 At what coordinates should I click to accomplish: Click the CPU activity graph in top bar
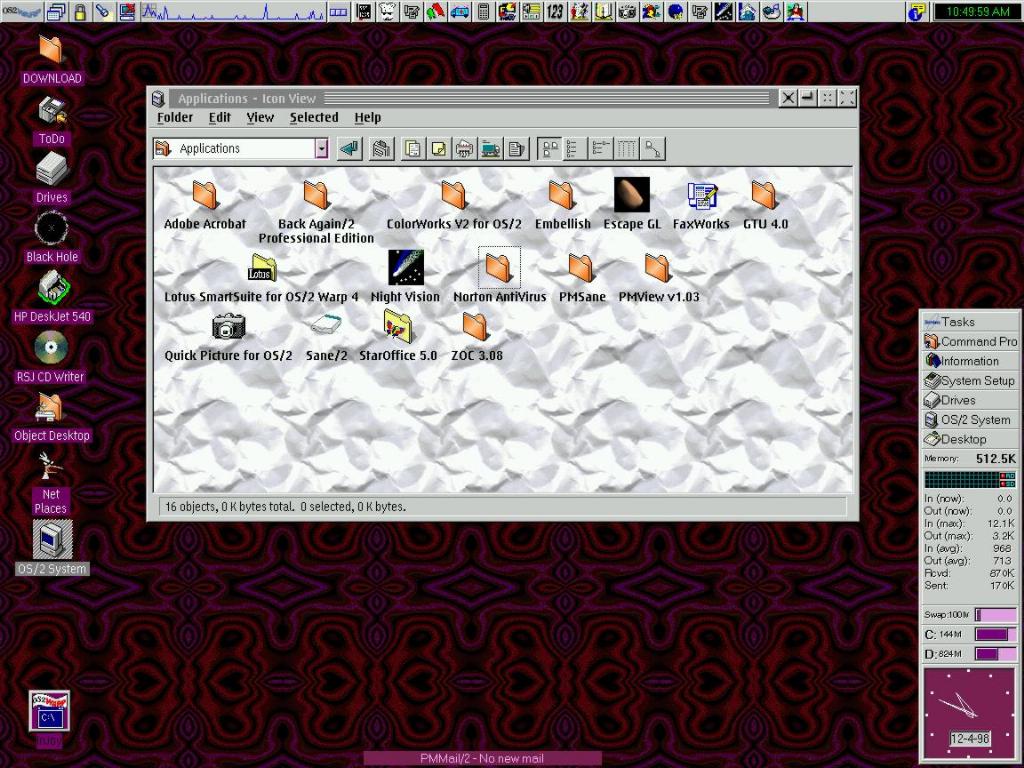(x=232, y=11)
